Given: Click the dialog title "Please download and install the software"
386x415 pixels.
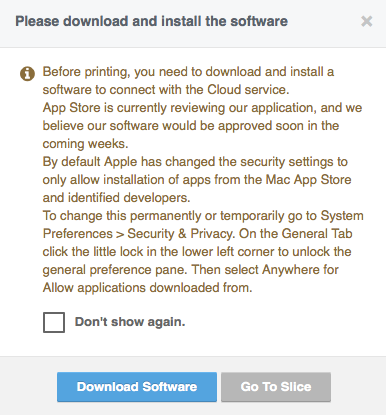Looking at the screenshot, I should [152, 21].
